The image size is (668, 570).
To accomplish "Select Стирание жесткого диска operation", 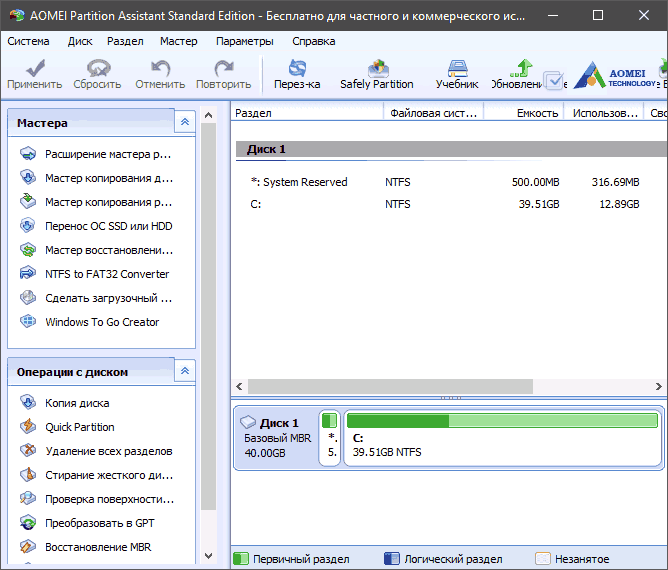I will 97,475.
